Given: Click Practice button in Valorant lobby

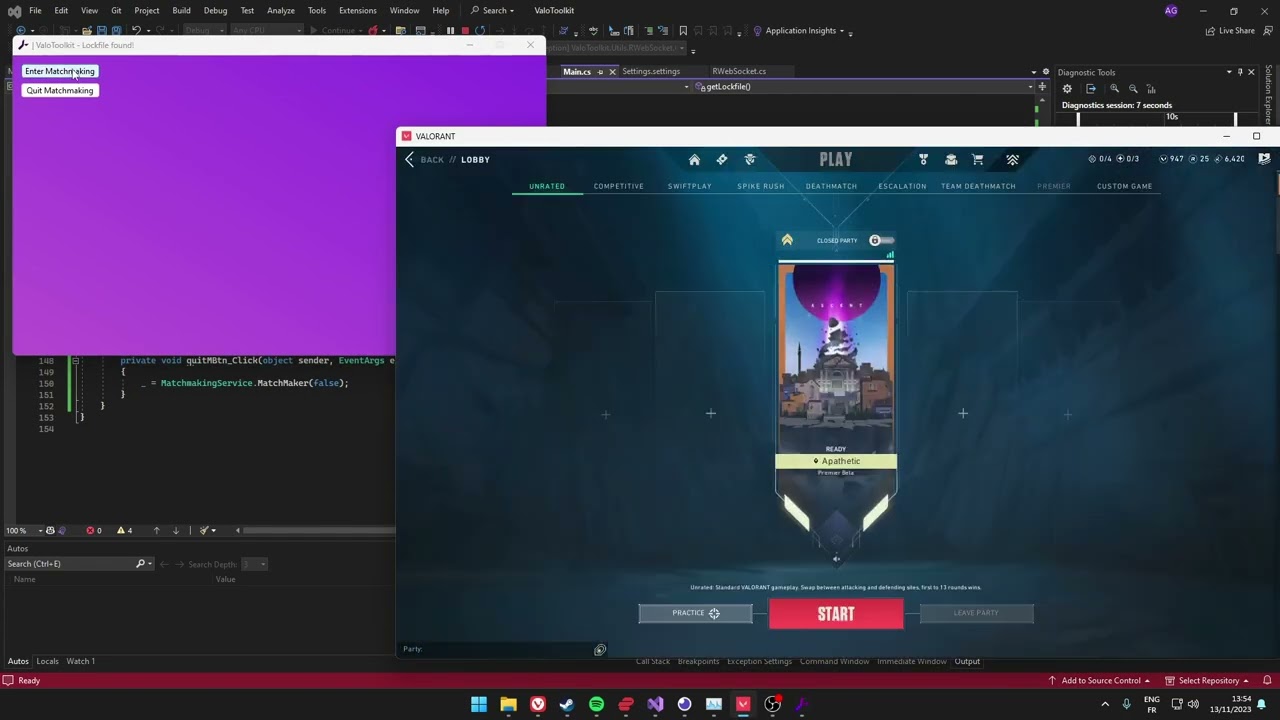Looking at the screenshot, I should [x=695, y=613].
